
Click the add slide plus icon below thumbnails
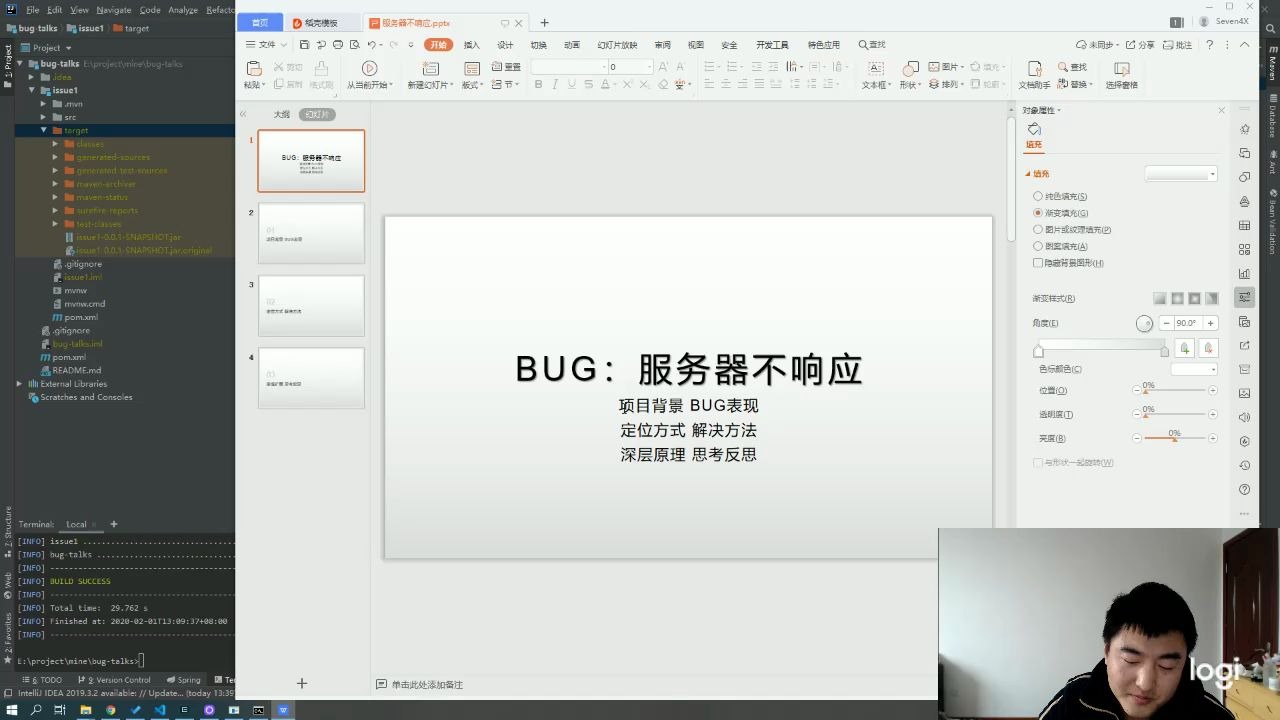[301, 683]
